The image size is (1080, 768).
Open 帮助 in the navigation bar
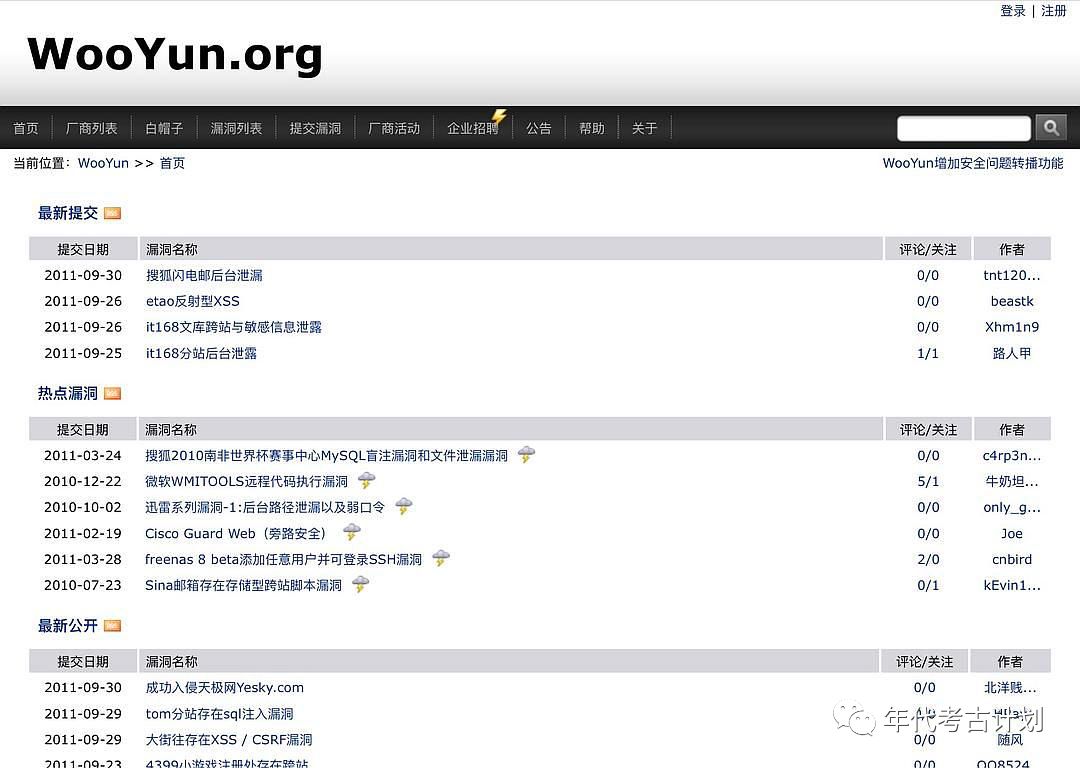point(592,128)
